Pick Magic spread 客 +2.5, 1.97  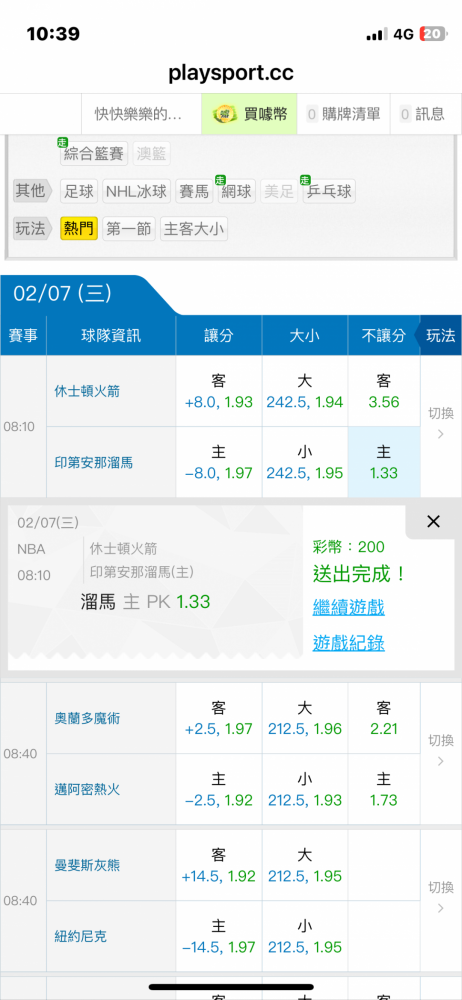click(x=219, y=718)
